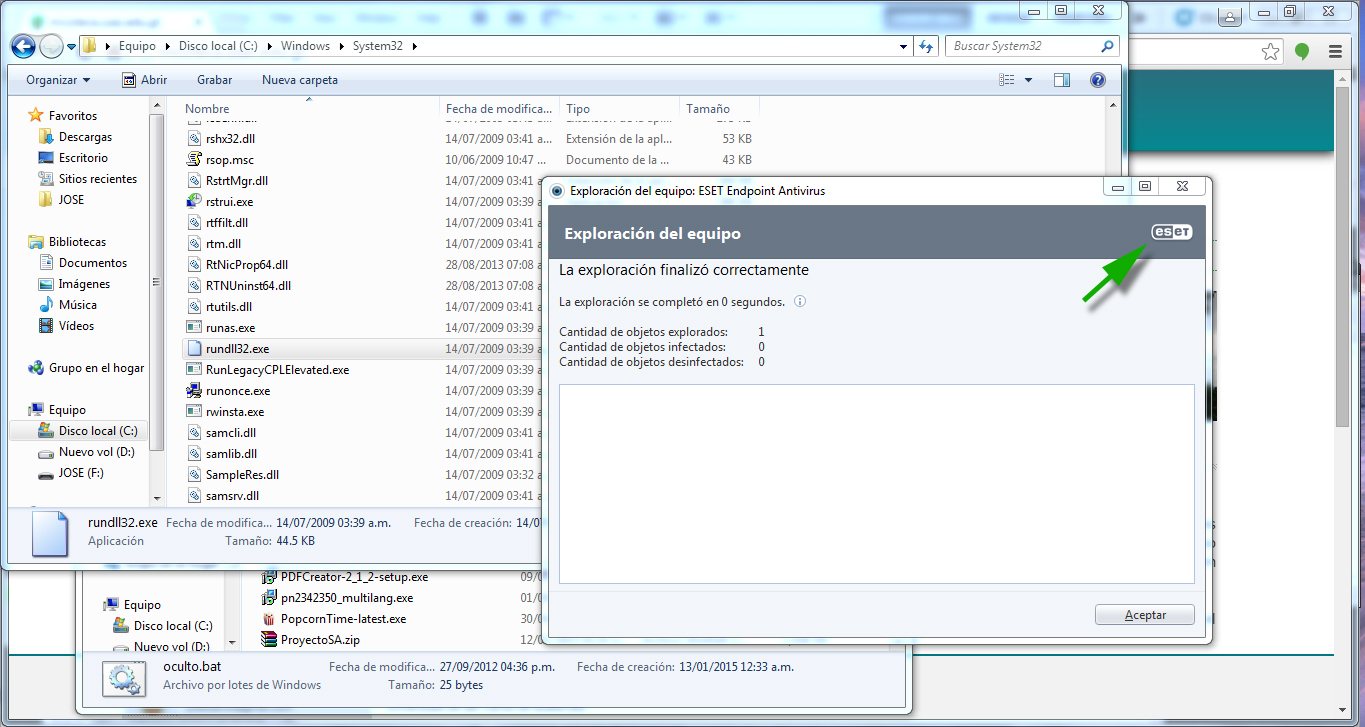This screenshot has height=727, width=1365.
Task: Open the Música library
Action: pyautogui.click(x=78, y=305)
